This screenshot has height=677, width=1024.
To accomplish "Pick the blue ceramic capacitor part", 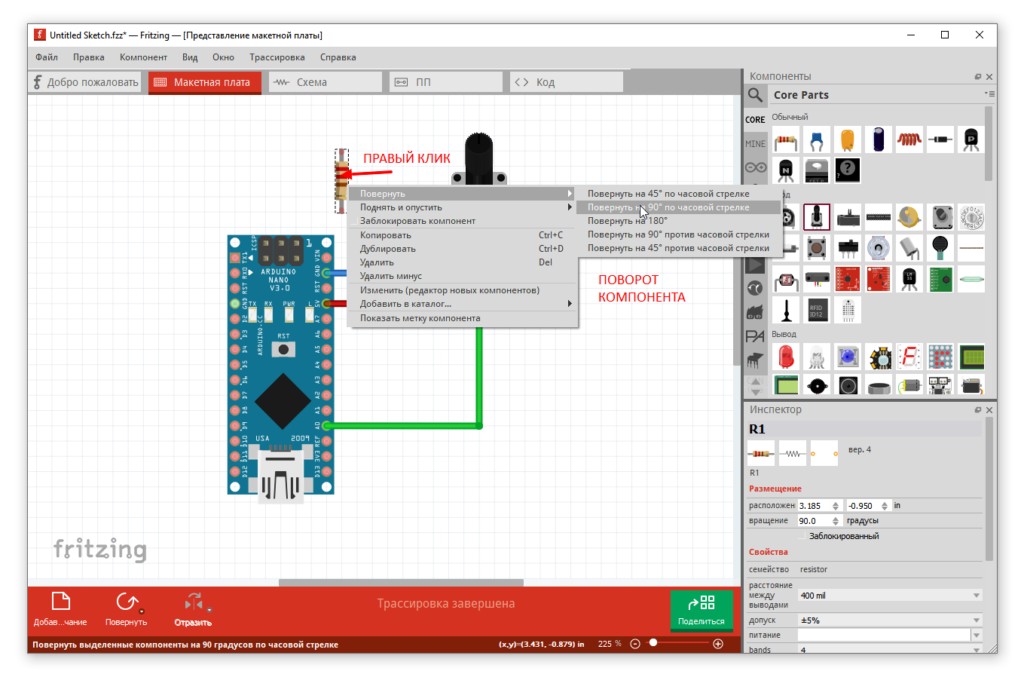I will [x=816, y=140].
